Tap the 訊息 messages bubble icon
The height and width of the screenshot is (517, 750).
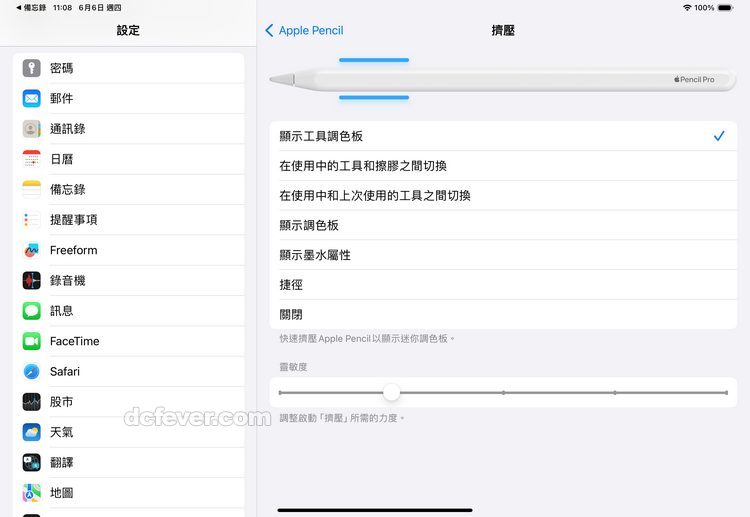click(x=32, y=311)
